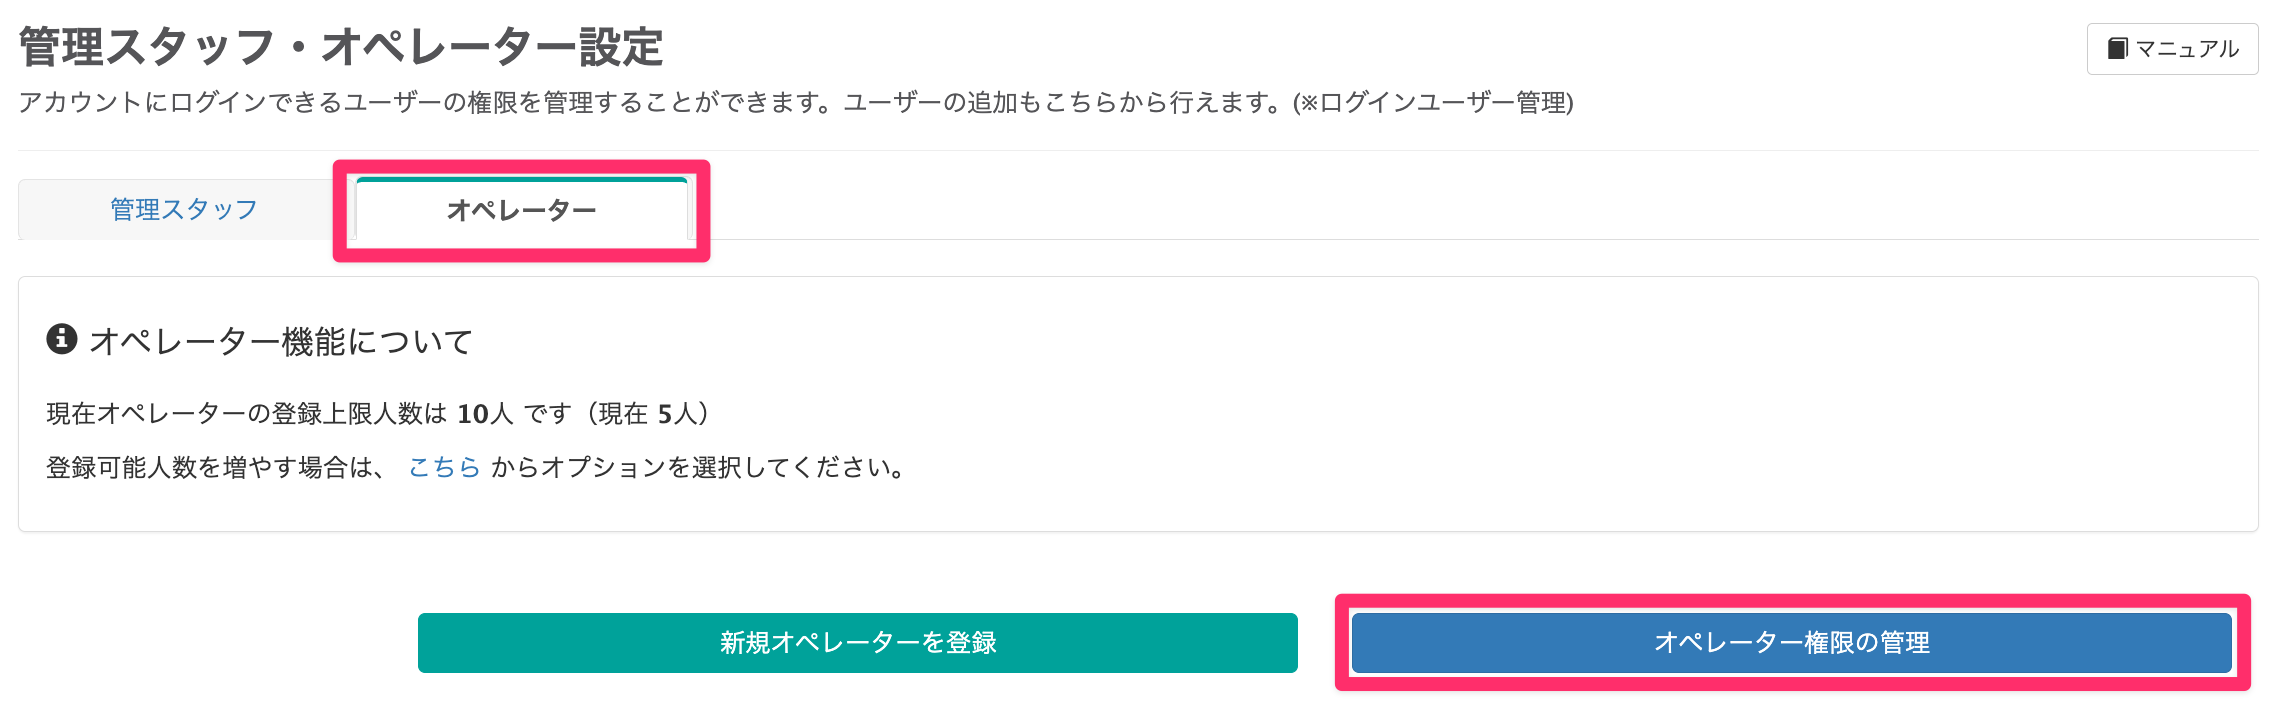Image resolution: width=2284 pixels, height=720 pixels.
Task: Click the からオプションを選択してください text
Action: click(698, 467)
